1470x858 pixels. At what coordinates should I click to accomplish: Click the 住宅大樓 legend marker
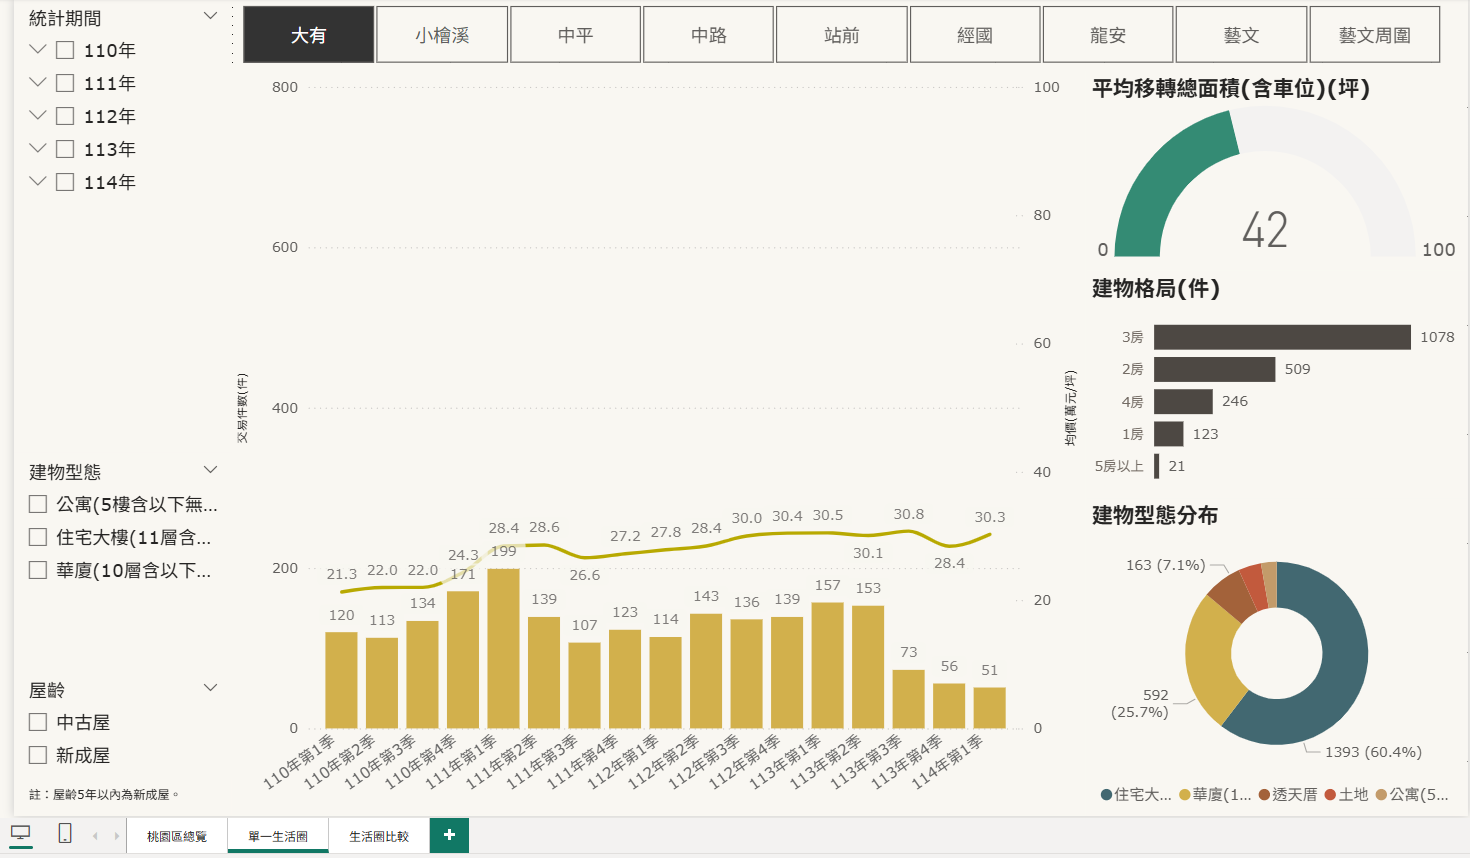point(1106,795)
